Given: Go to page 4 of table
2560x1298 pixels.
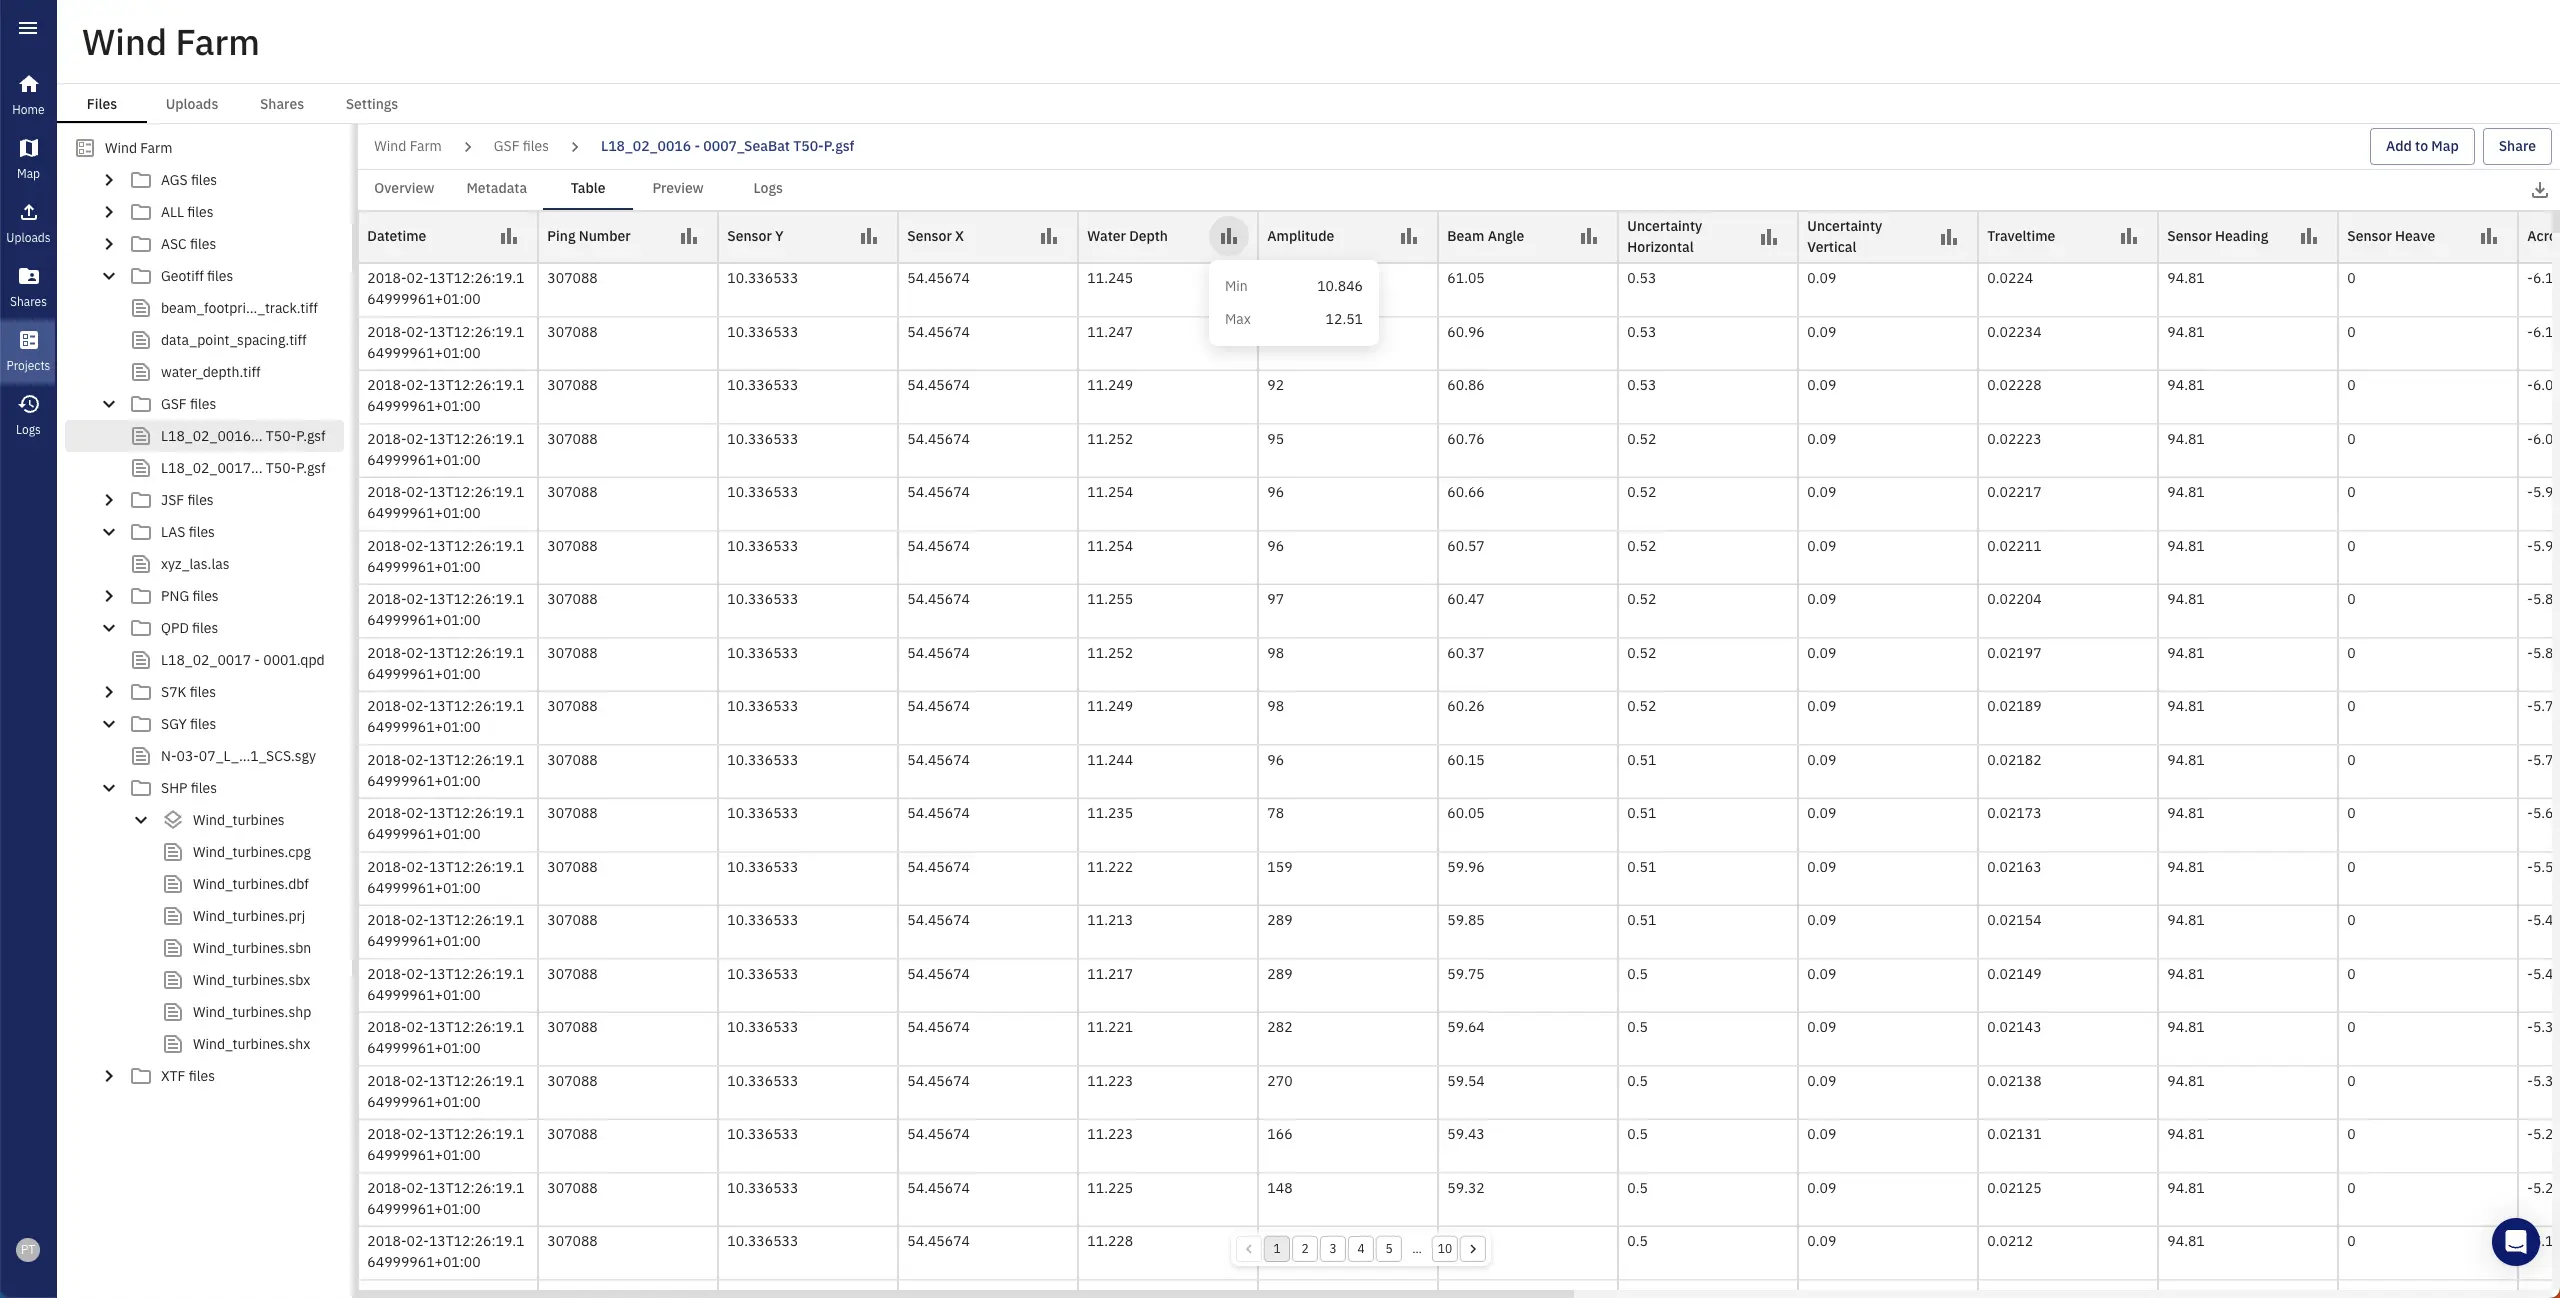Looking at the screenshot, I should (1361, 1249).
